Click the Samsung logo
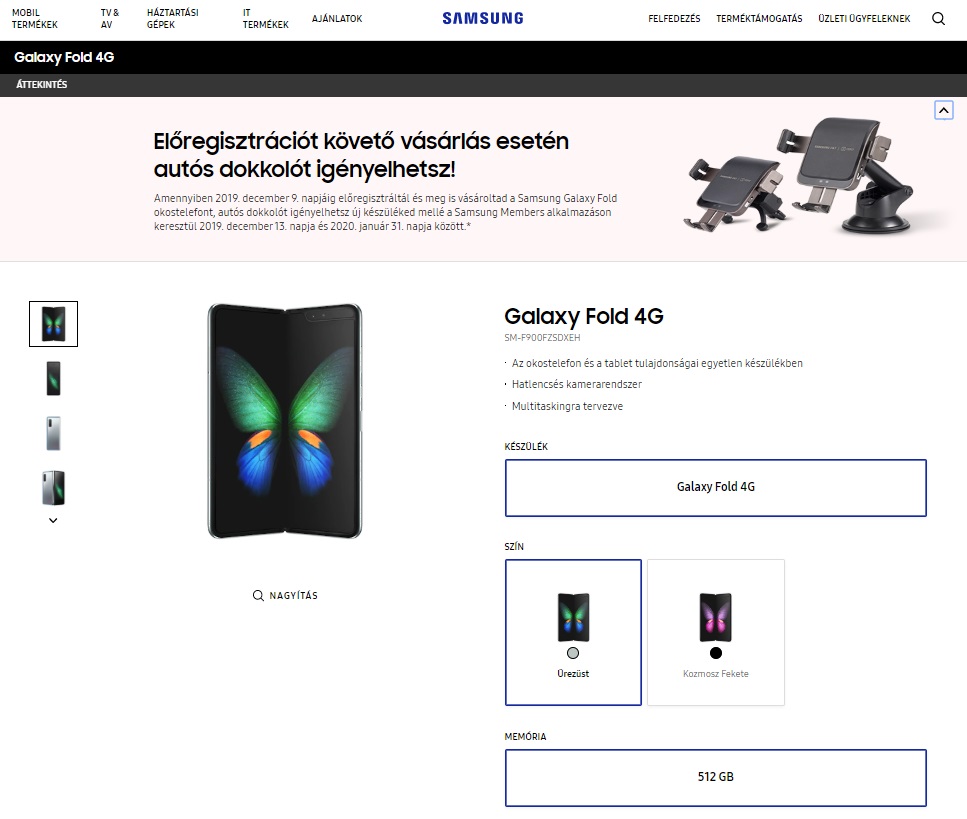Screen dimensions: 967x819 tap(483, 18)
